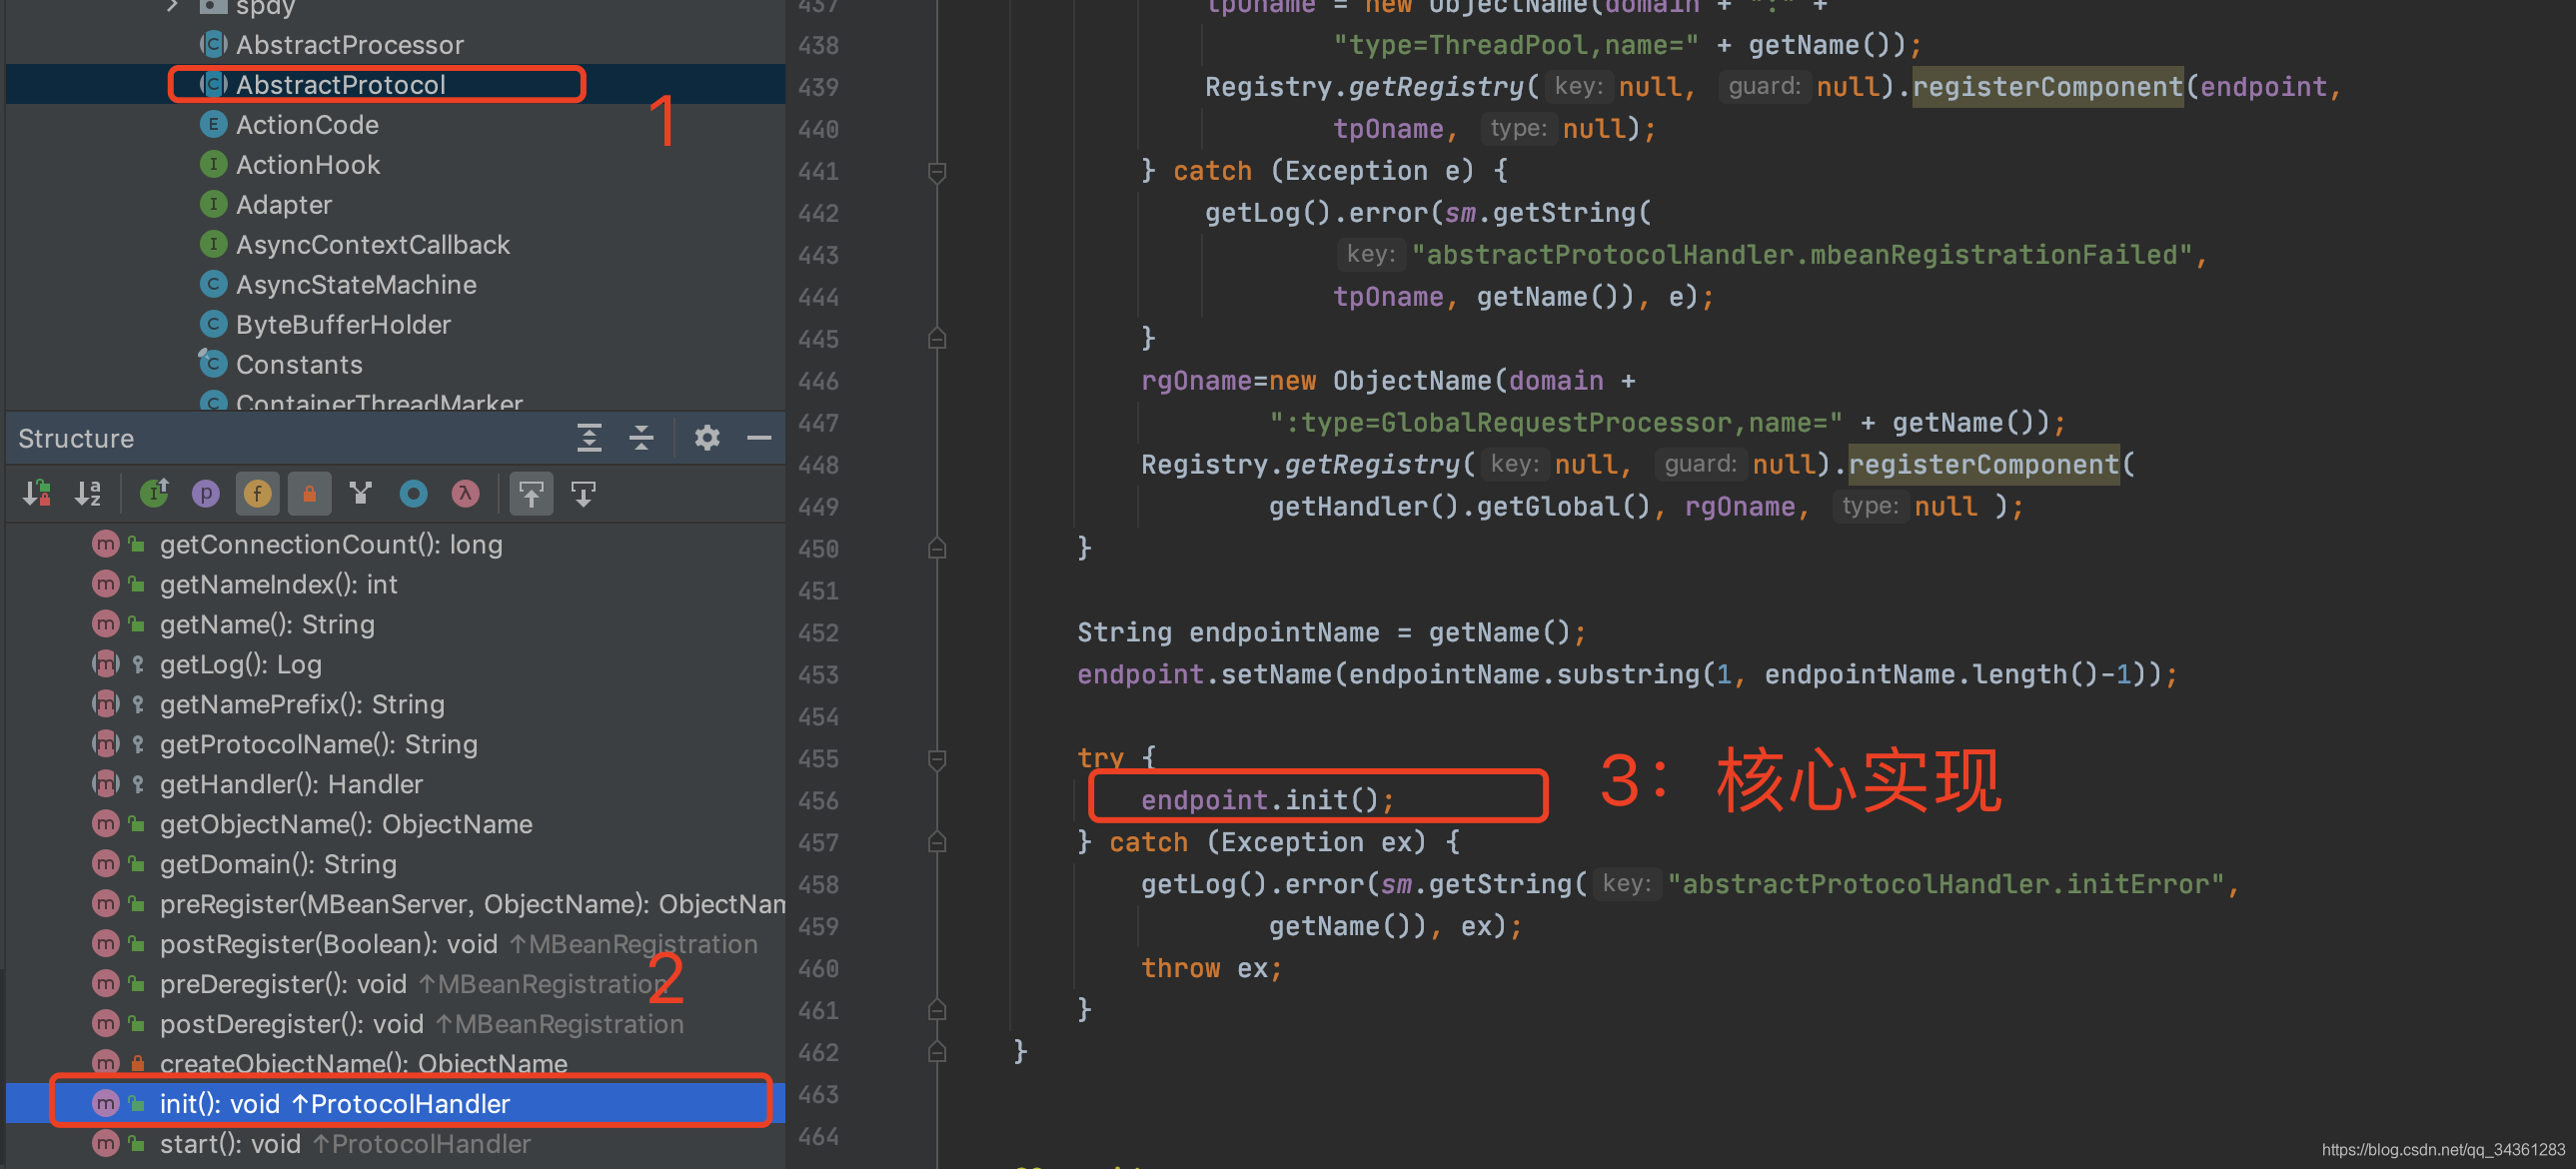The image size is (2576, 1169).
Task: Select getProtocolName(): String in Structure
Action: (x=395, y=744)
